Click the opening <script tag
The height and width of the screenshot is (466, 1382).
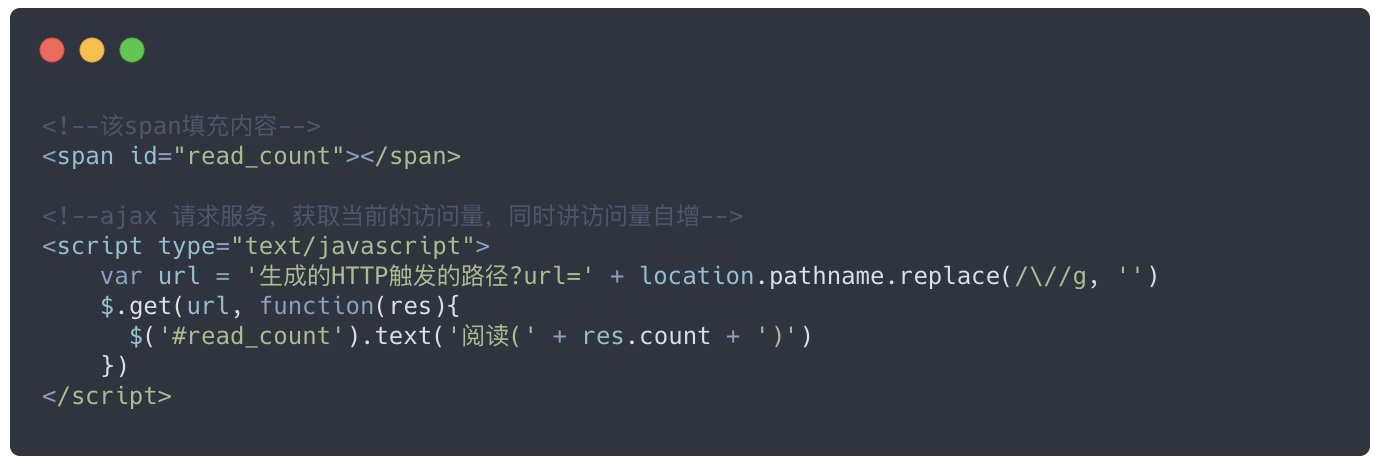(92, 246)
